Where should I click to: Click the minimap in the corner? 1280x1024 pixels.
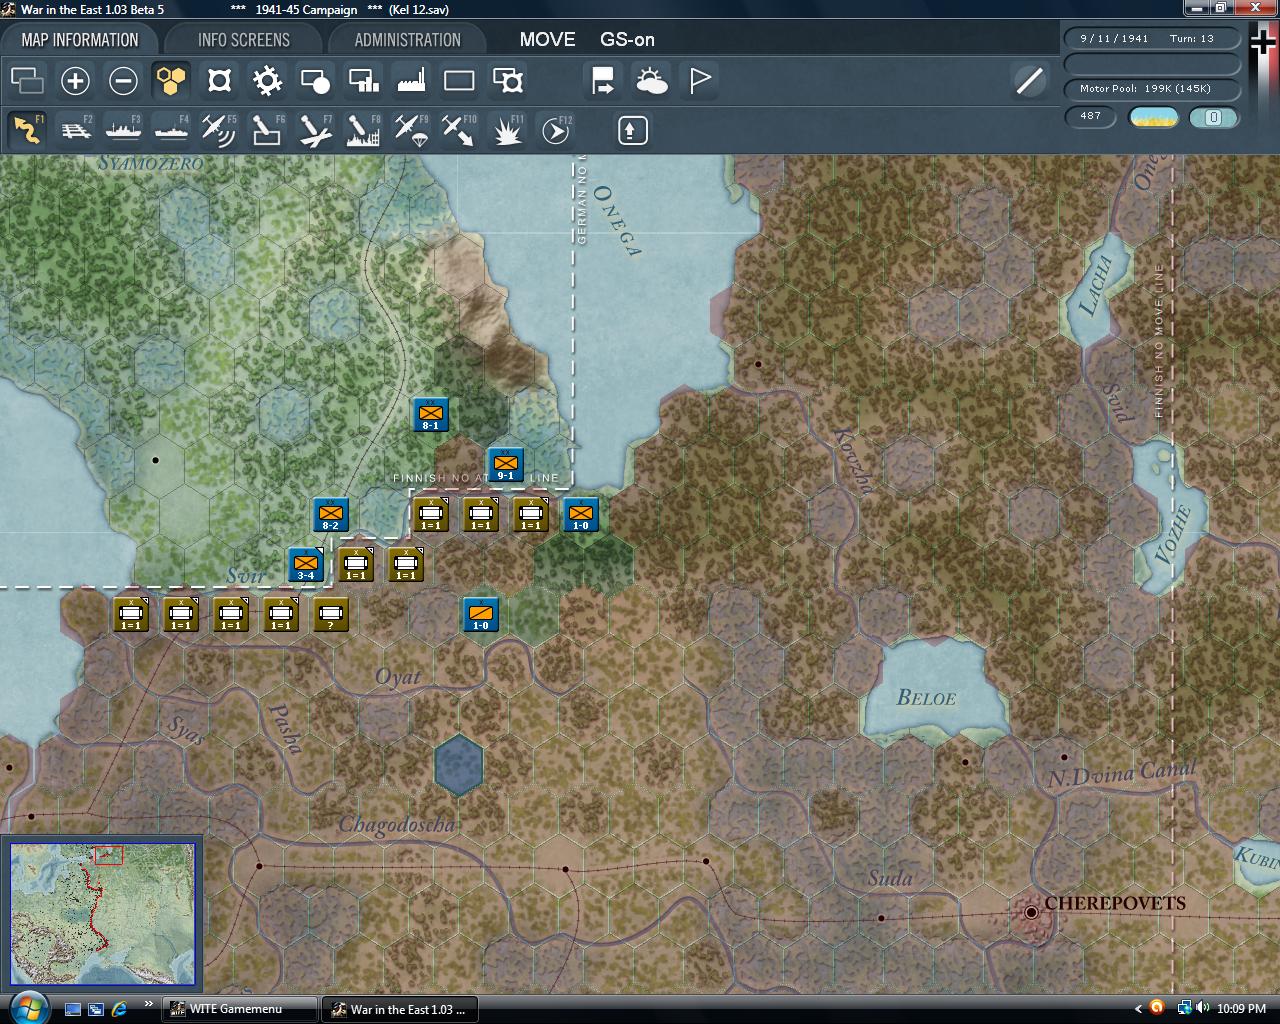pyautogui.click(x=102, y=914)
